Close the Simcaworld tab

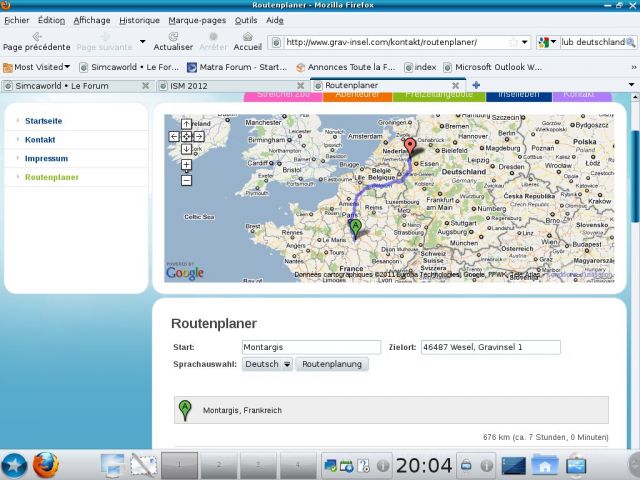point(145,86)
